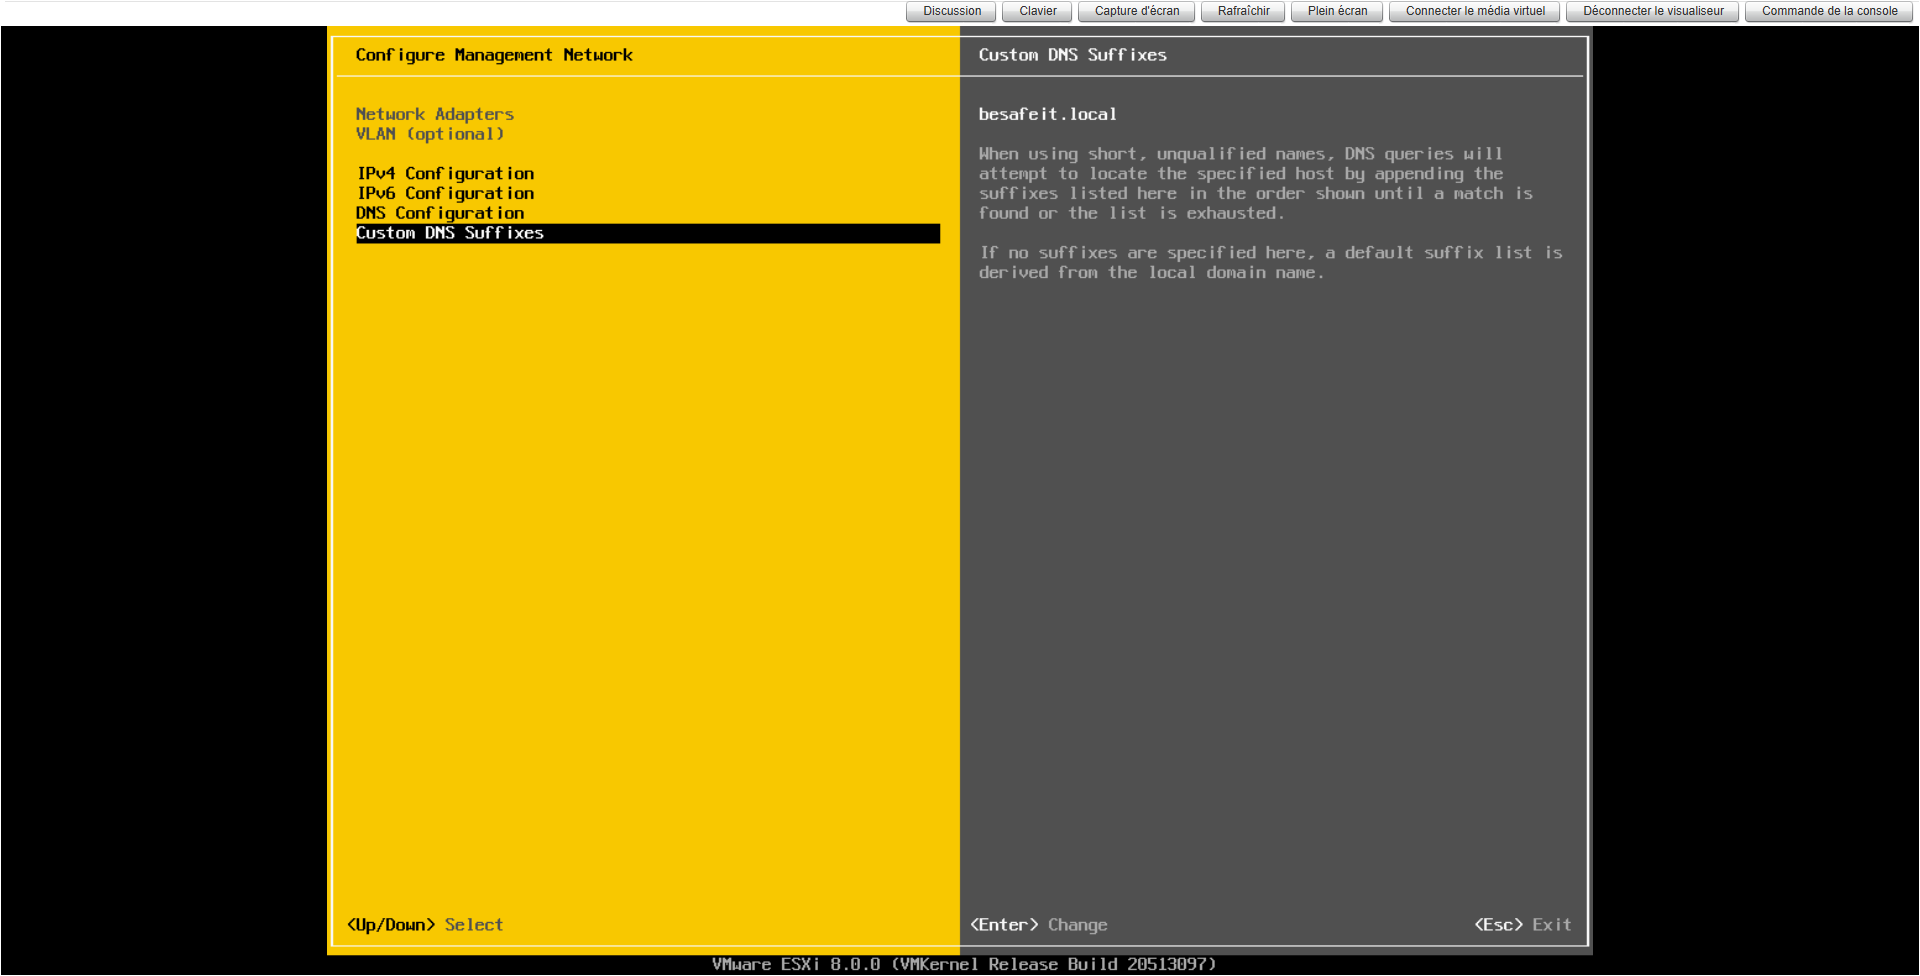This screenshot has width=1920, height=976.
Task: Click the <Esc> Exit hint
Action: pyautogui.click(x=1523, y=925)
